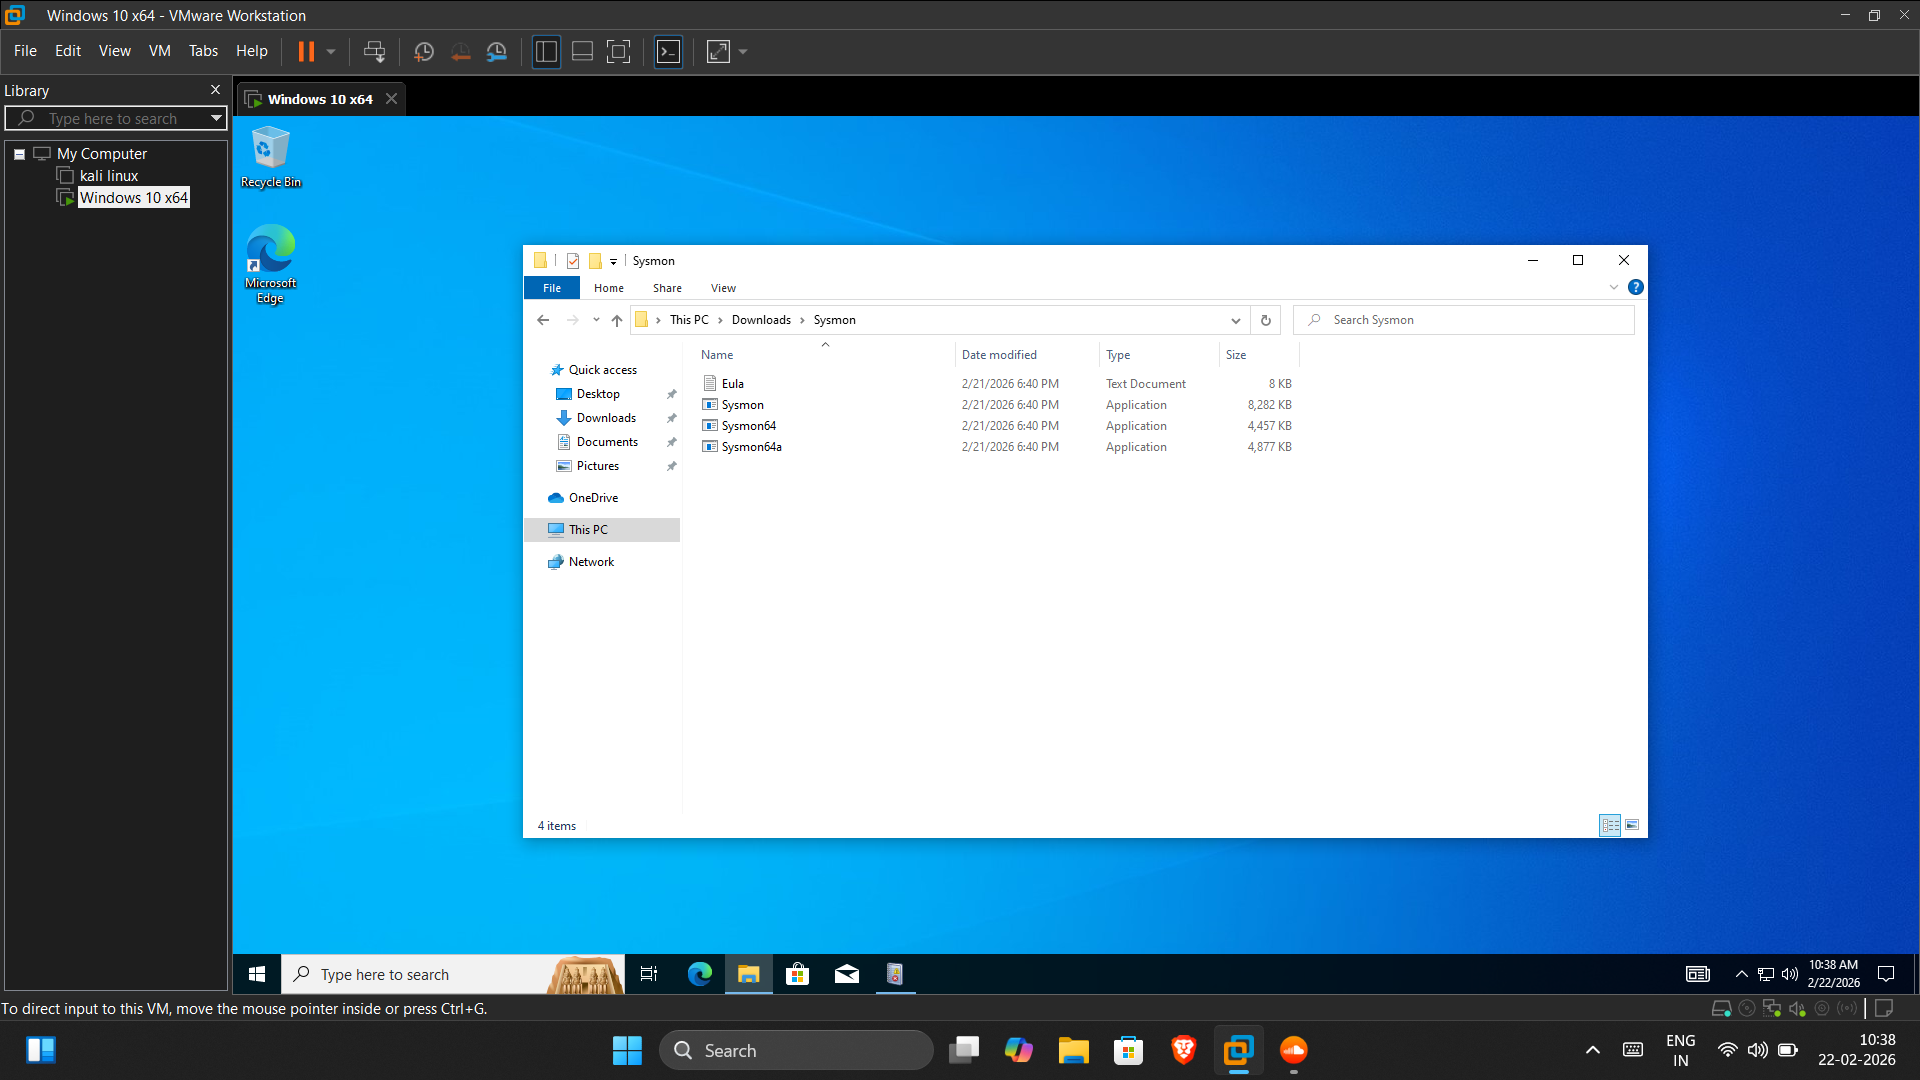
Task: Pause the running virtual machine
Action: [306, 51]
